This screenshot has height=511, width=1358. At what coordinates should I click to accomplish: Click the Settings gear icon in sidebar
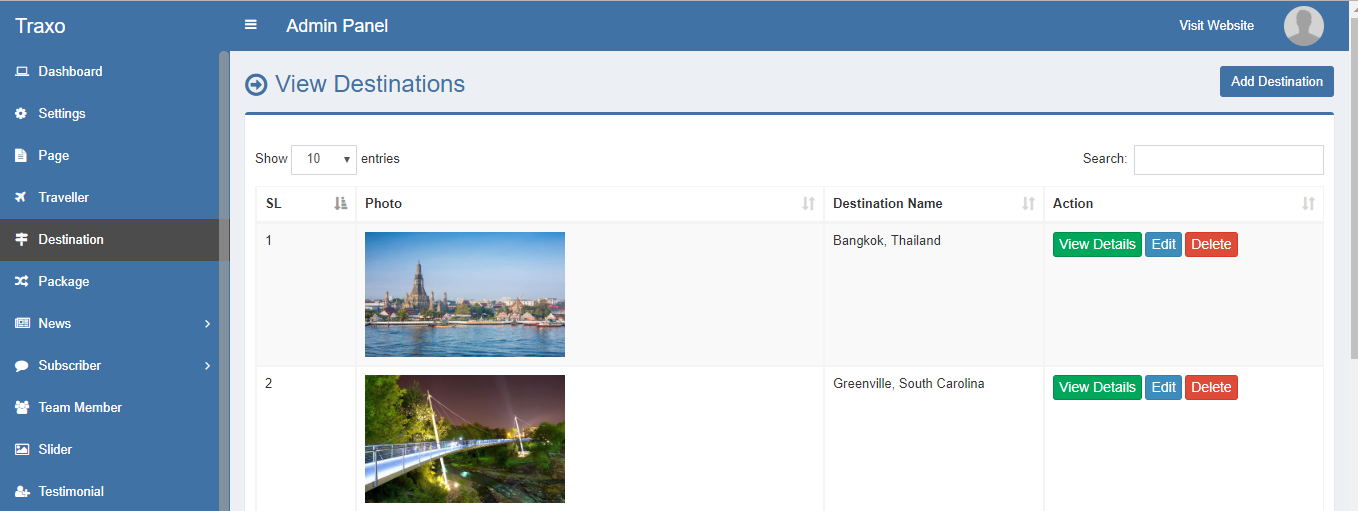21,114
